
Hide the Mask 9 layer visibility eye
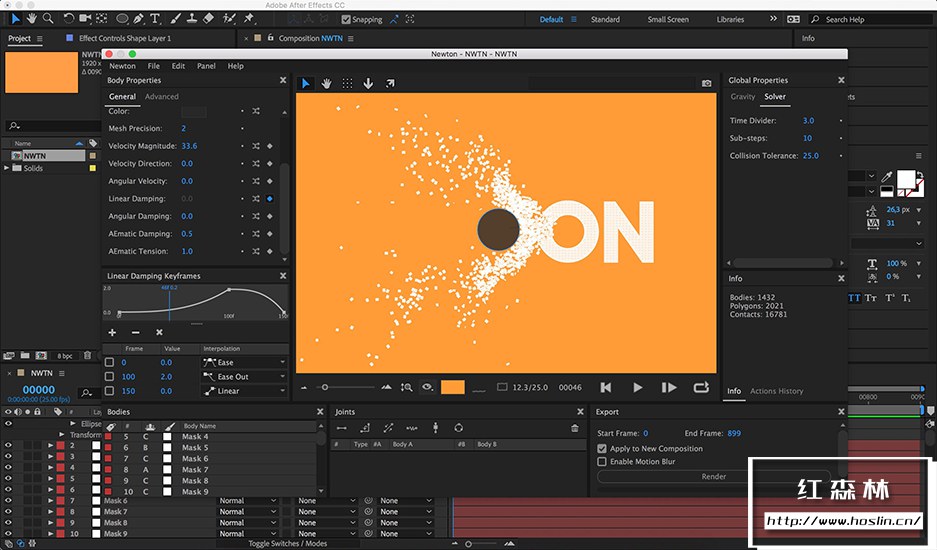point(8,533)
